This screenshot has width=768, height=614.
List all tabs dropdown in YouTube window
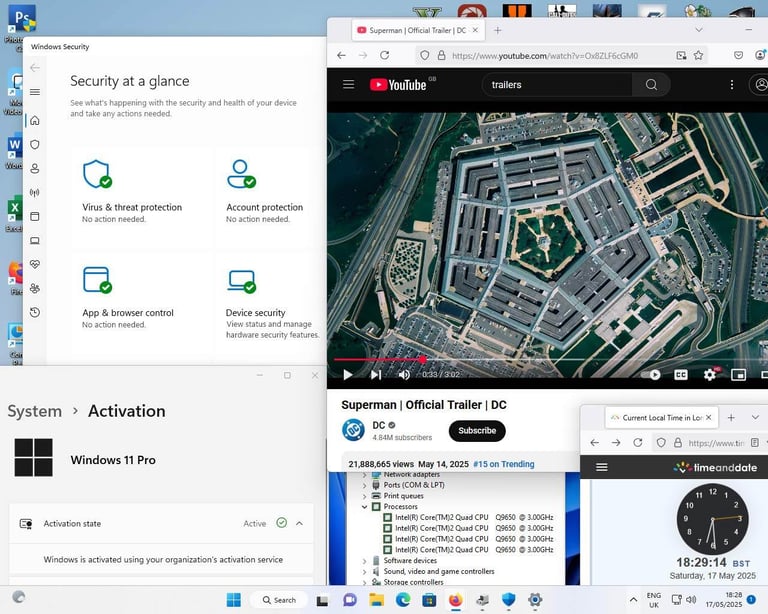pos(698,30)
